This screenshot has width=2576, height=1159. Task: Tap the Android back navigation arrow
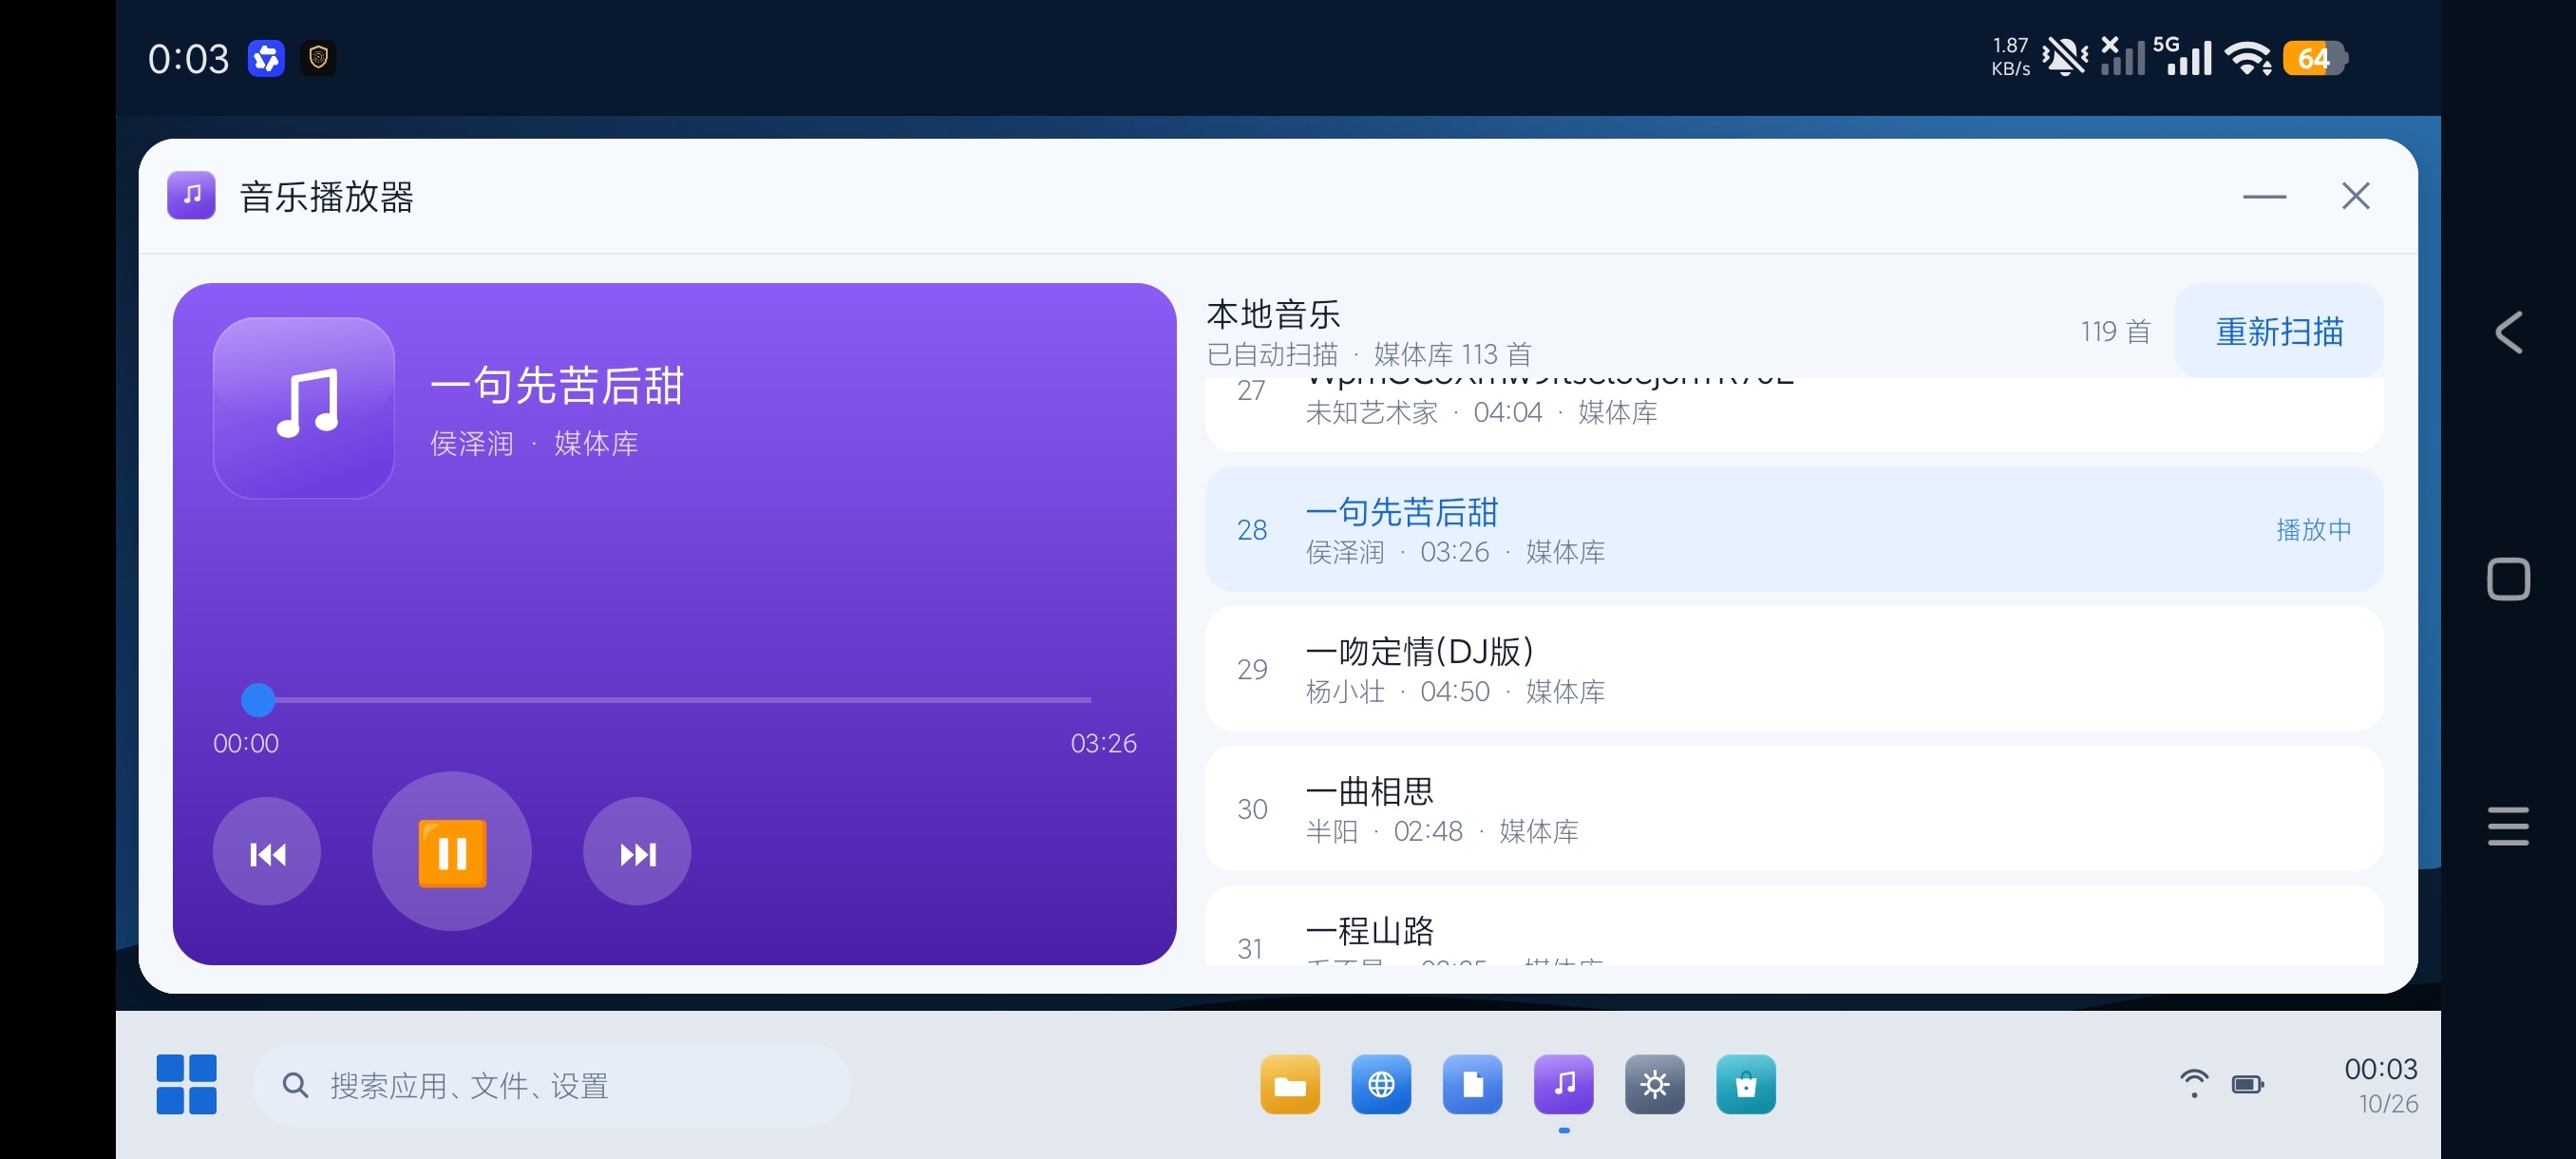coord(2508,332)
